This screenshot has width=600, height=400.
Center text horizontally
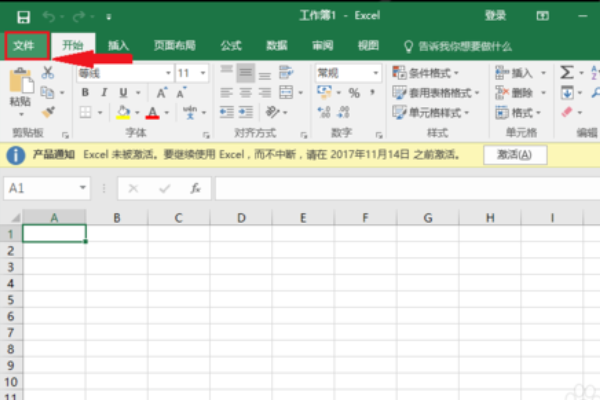coord(246,92)
